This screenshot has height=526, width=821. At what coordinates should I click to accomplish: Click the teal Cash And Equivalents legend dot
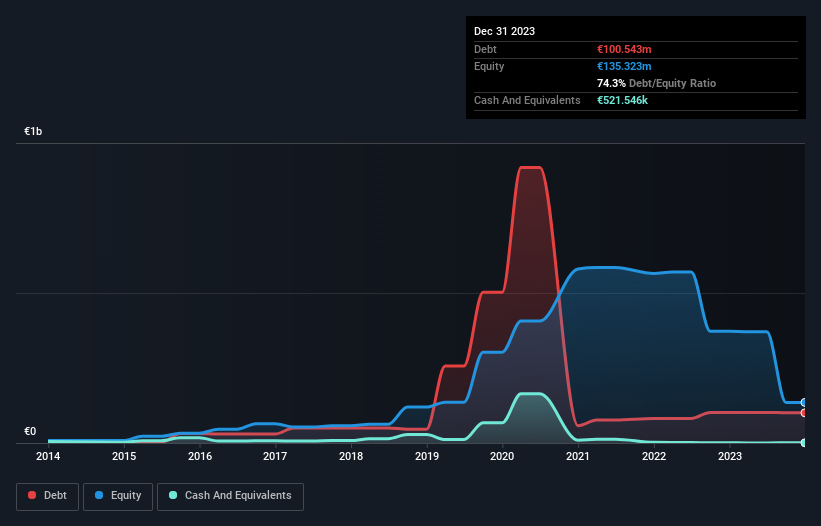(x=173, y=495)
